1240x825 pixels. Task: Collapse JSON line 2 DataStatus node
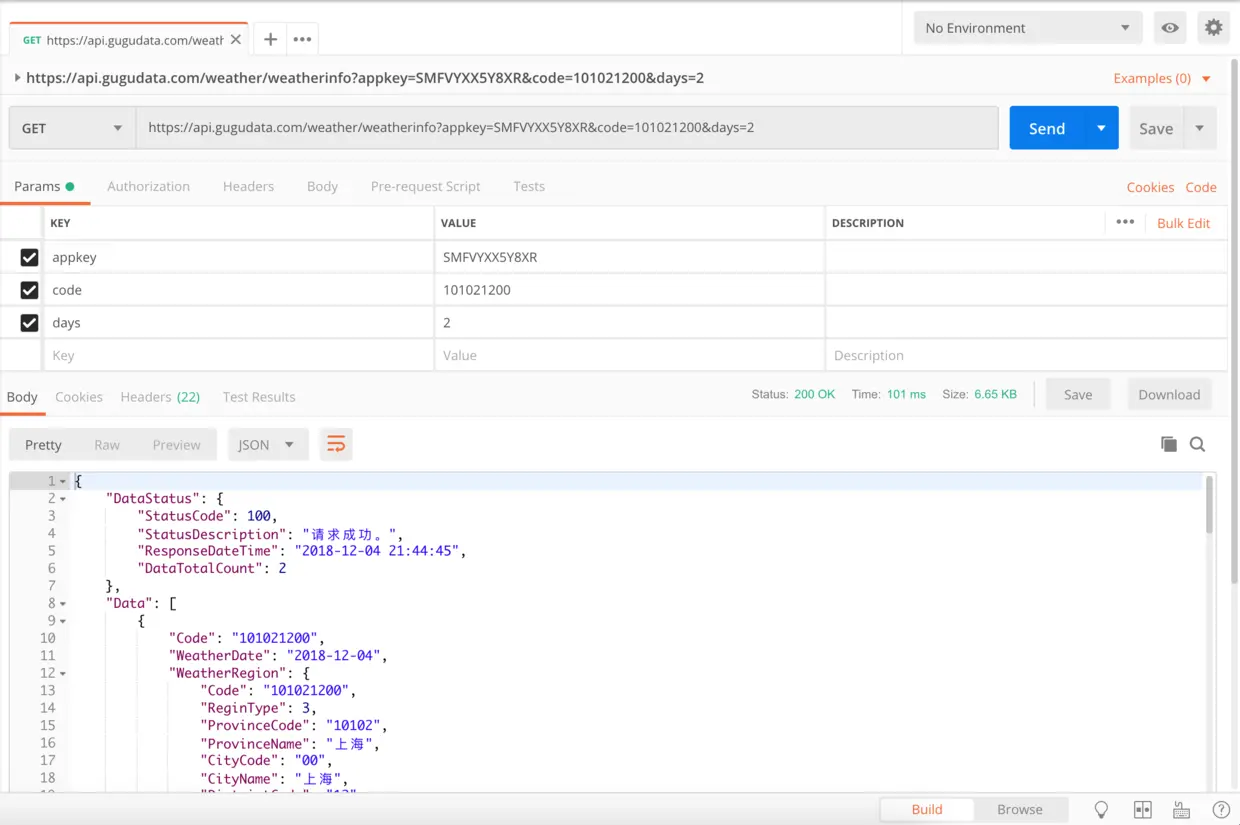pos(63,498)
